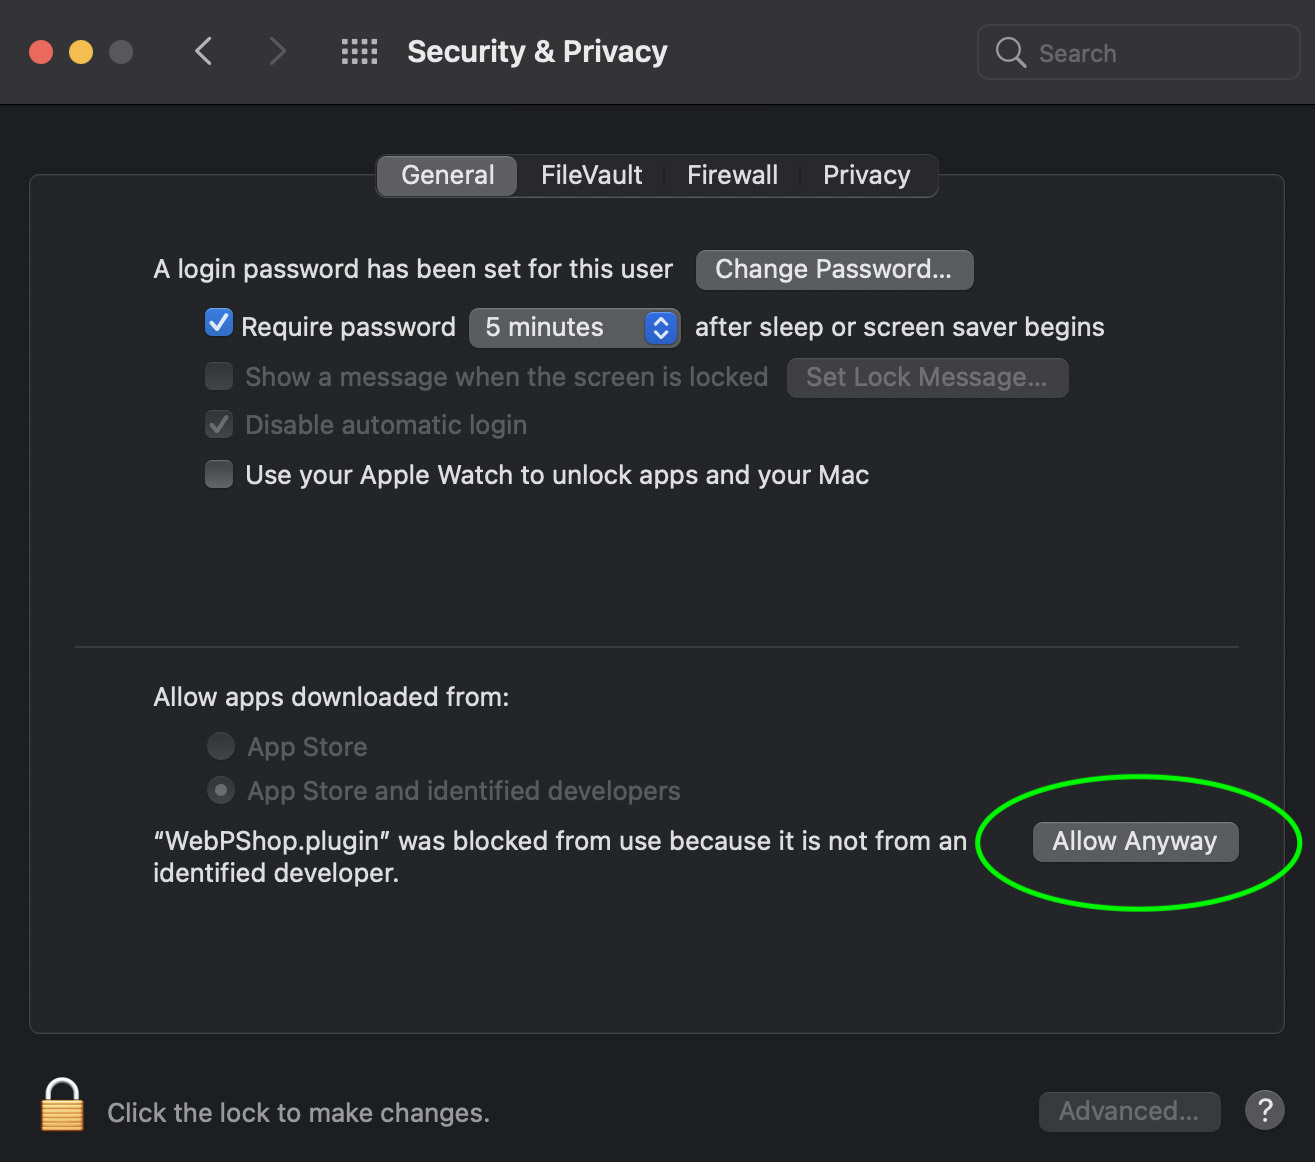1315x1162 pixels.
Task: Toggle the Require password checkbox
Action: pos(219,324)
